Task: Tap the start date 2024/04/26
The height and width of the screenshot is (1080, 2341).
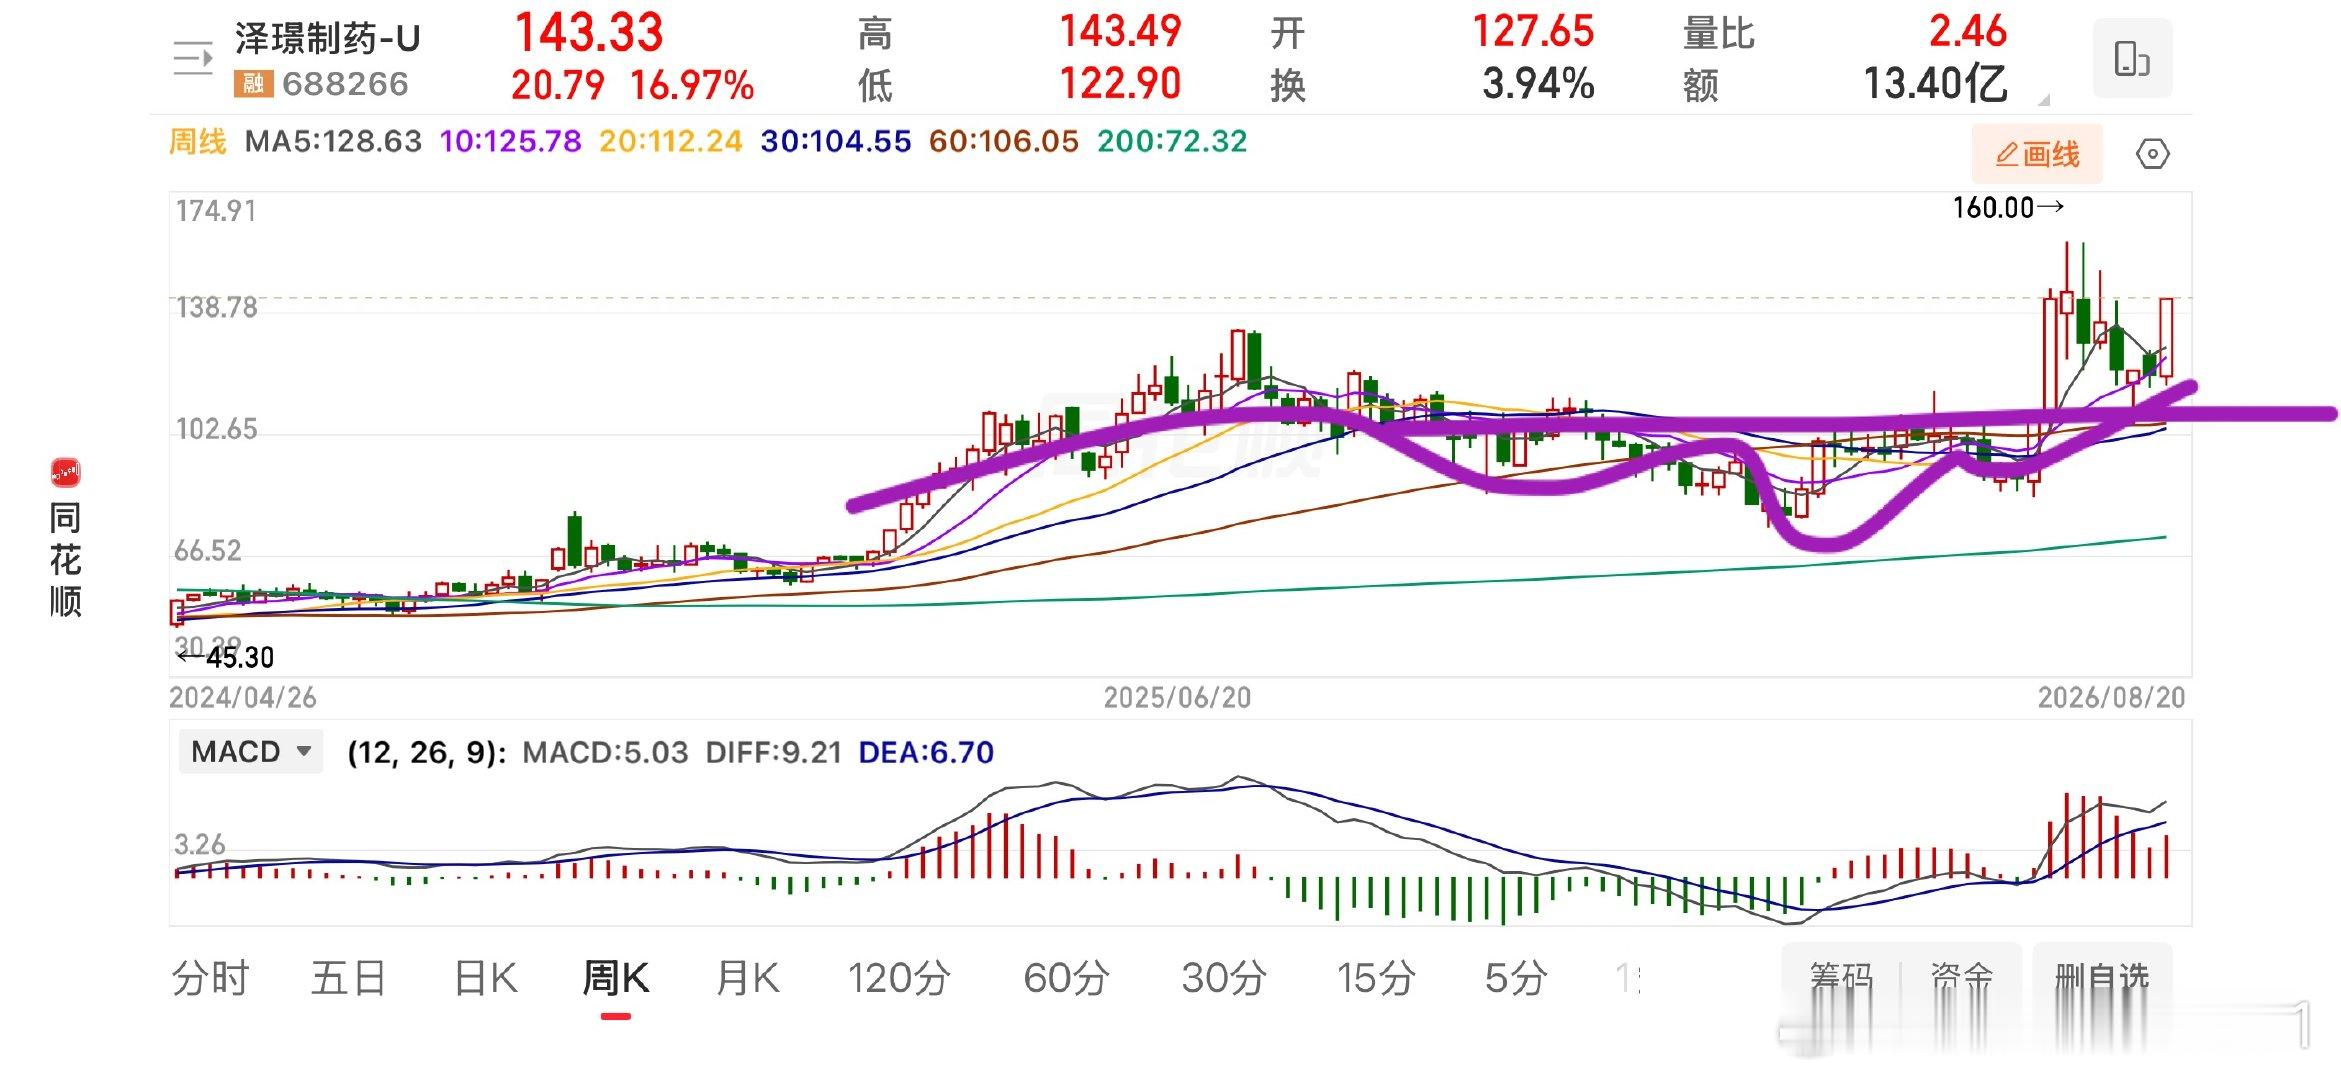Action: pos(243,697)
